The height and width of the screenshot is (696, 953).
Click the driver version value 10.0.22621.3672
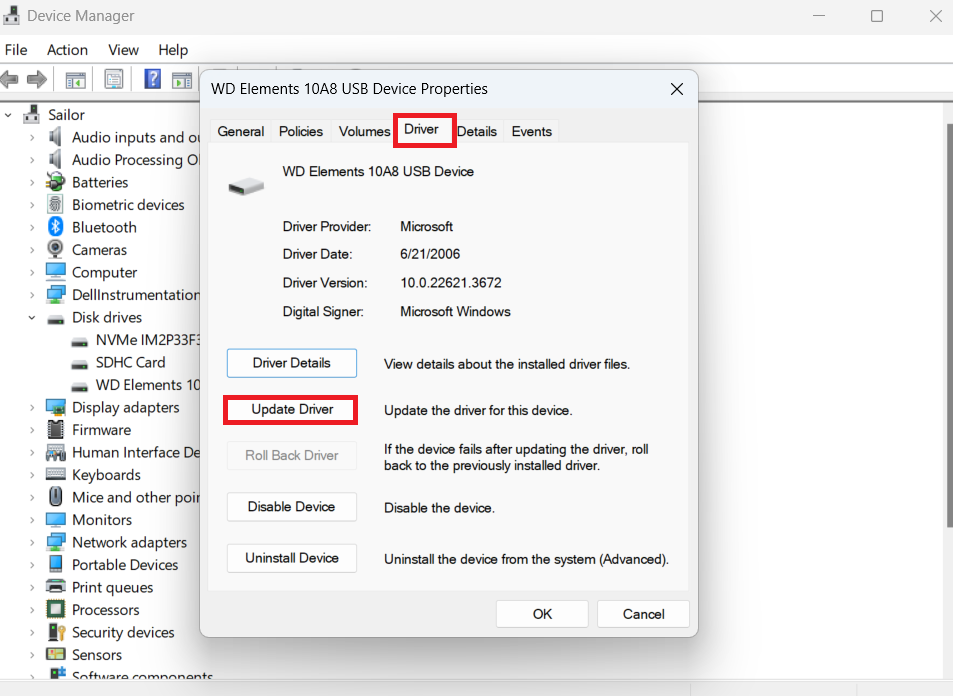pyautogui.click(x=451, y=283)
